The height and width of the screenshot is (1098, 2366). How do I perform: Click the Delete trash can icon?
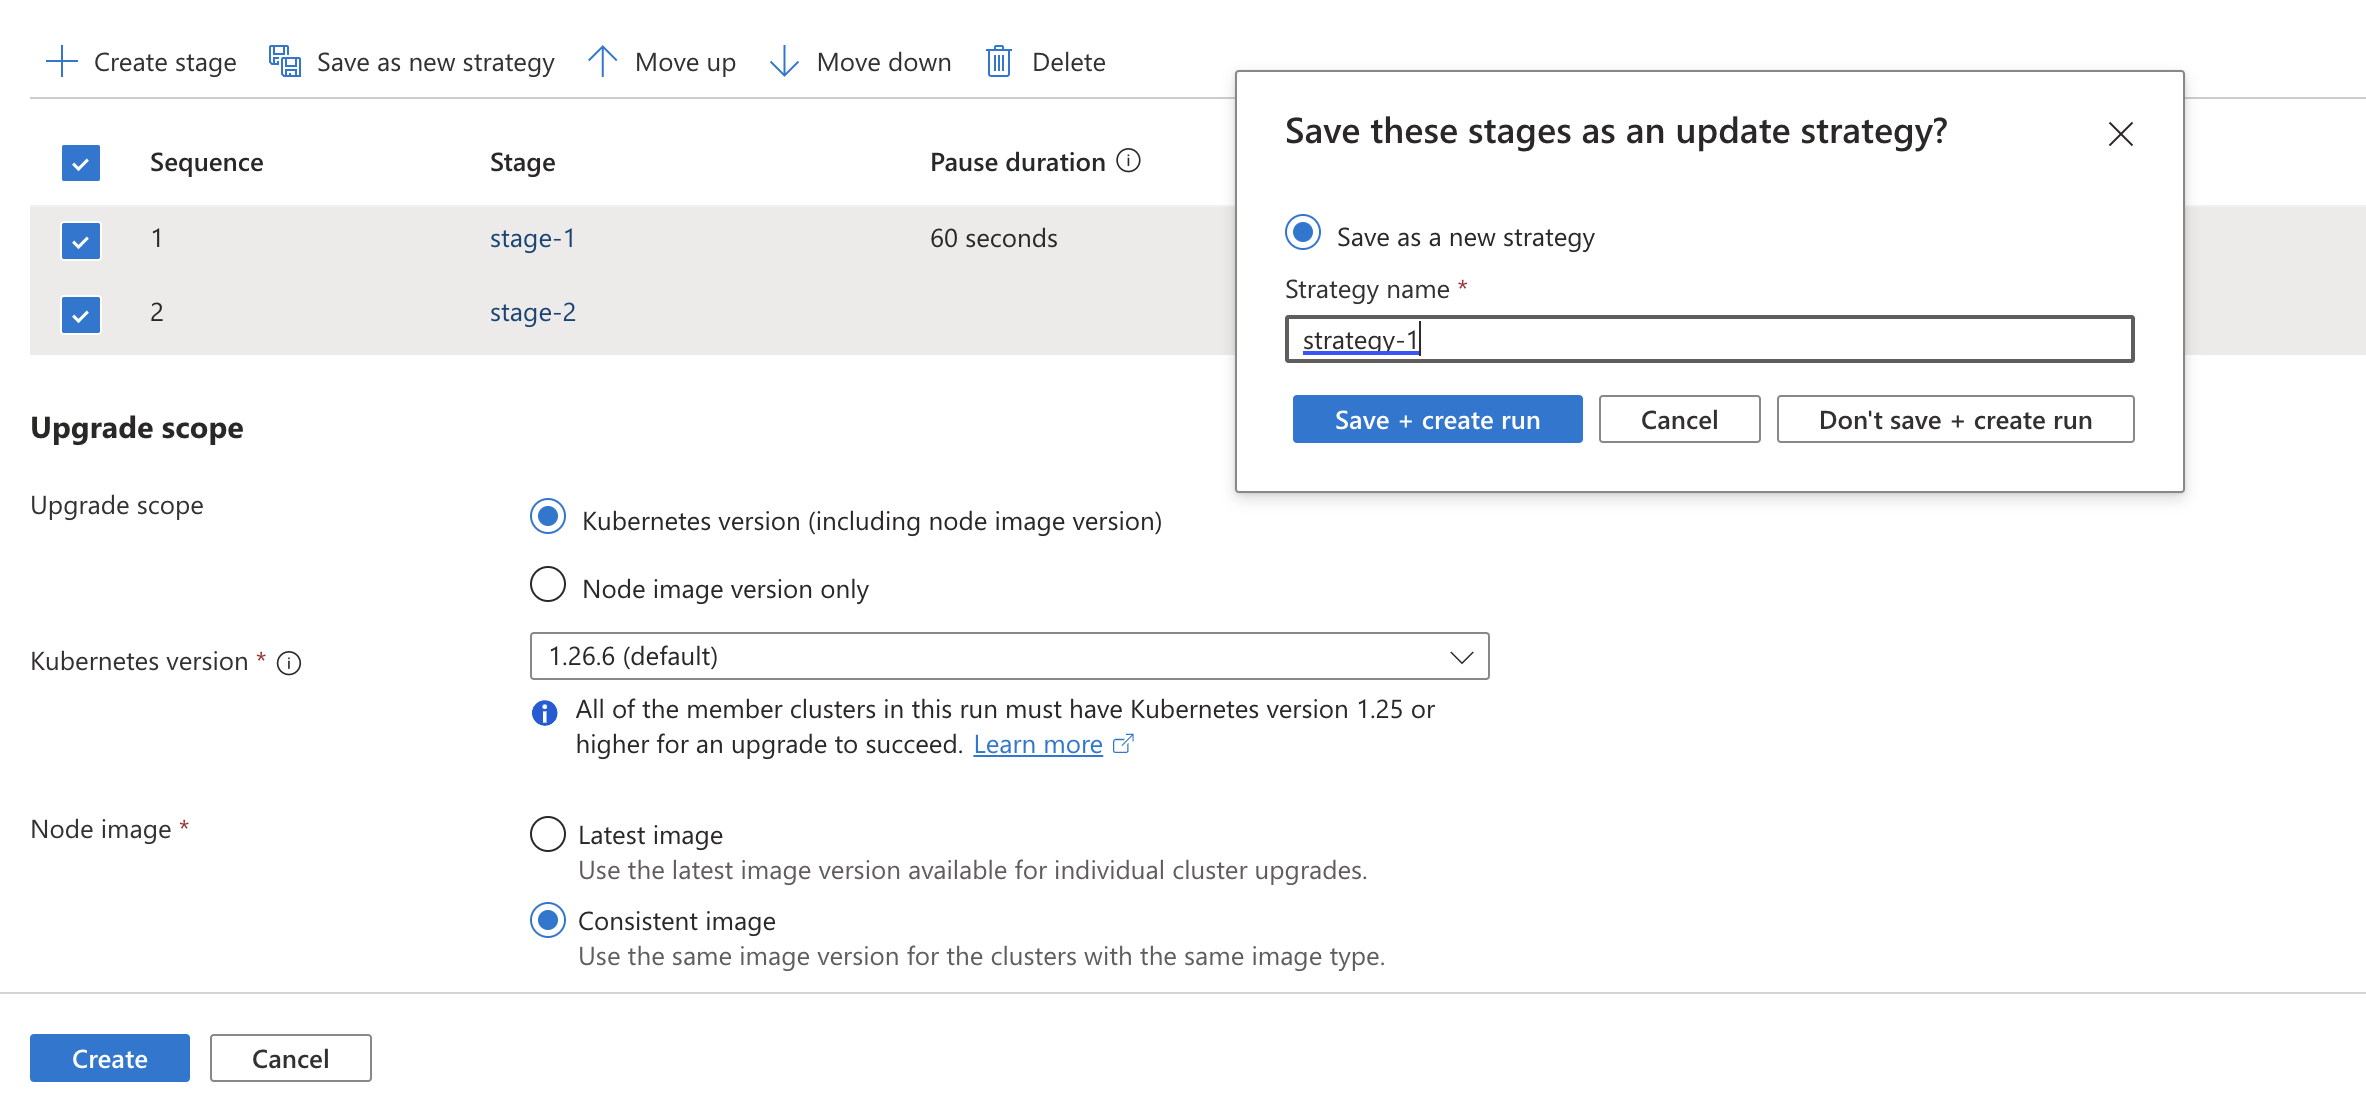coord(999,62)
